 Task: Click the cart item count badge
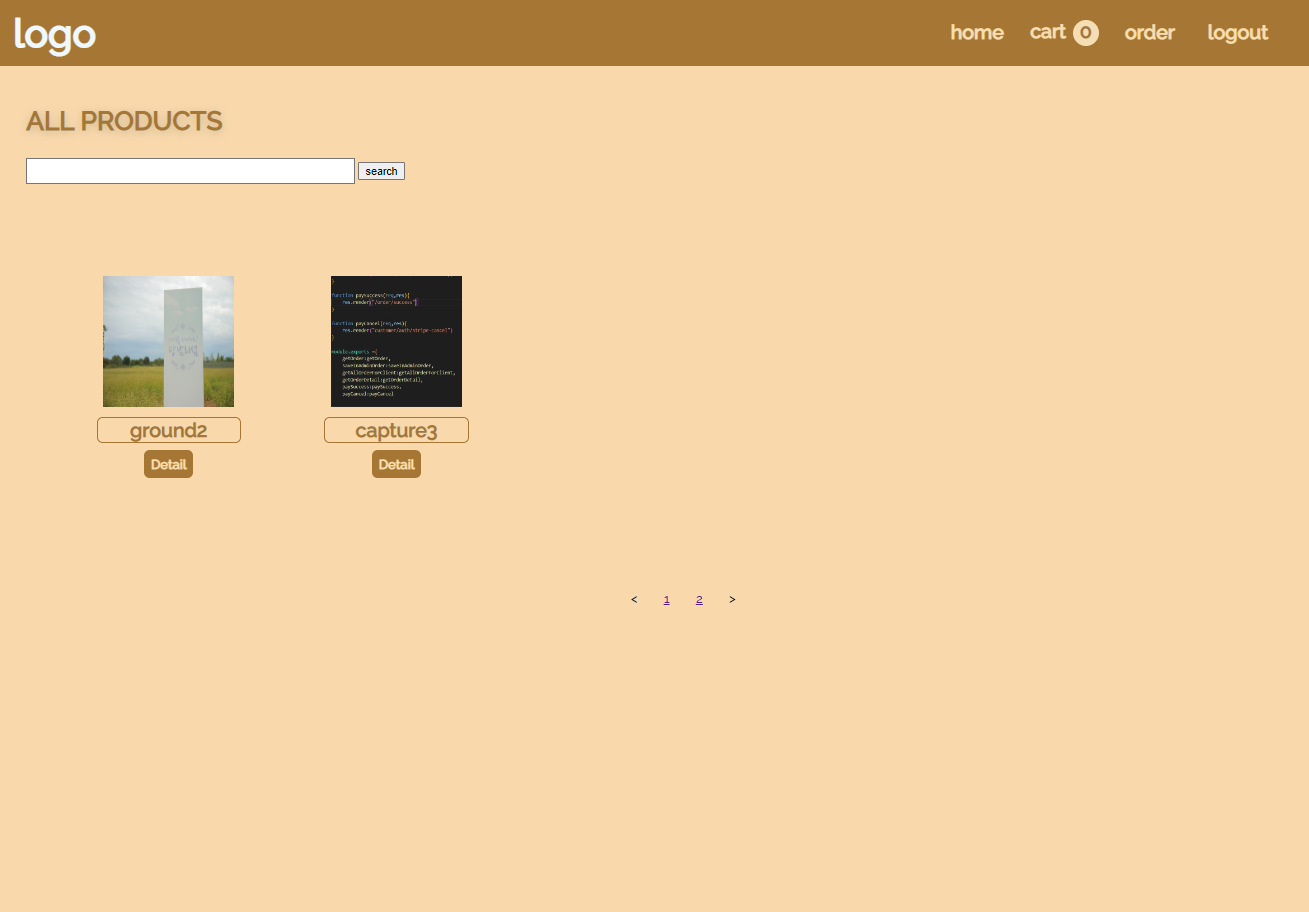(1086, 33)
